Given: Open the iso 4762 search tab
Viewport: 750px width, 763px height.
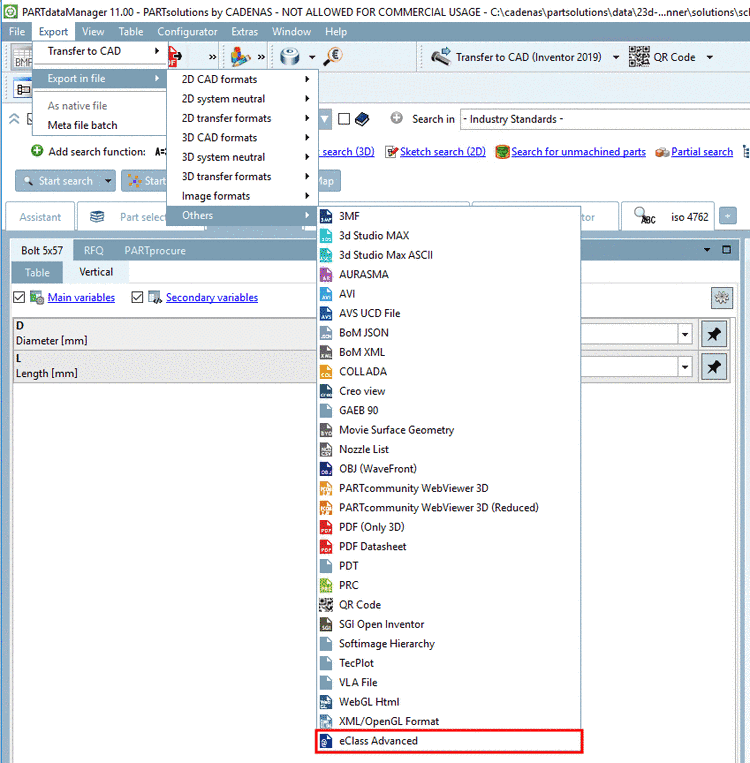Looking at the screenshot, I should (668, 217).
